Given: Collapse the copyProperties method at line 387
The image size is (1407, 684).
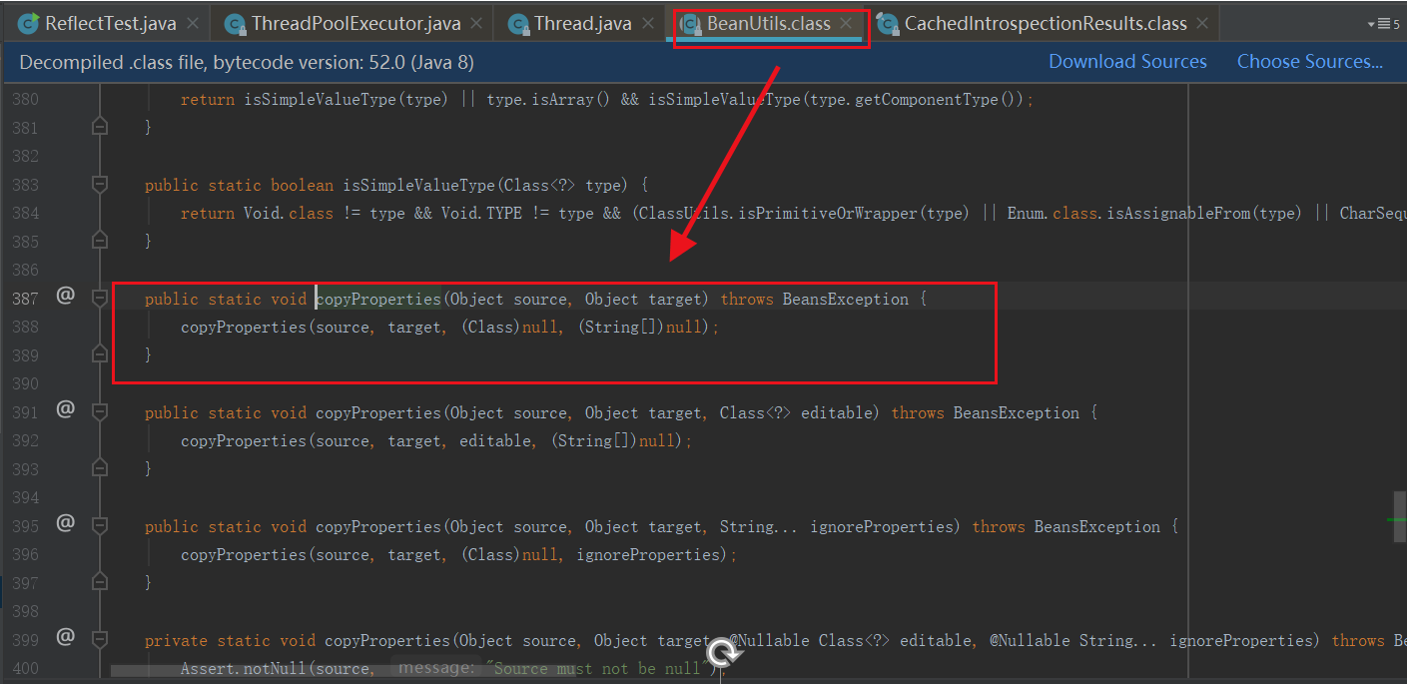Looking at the screenshot, I should [x=99, y=298].
